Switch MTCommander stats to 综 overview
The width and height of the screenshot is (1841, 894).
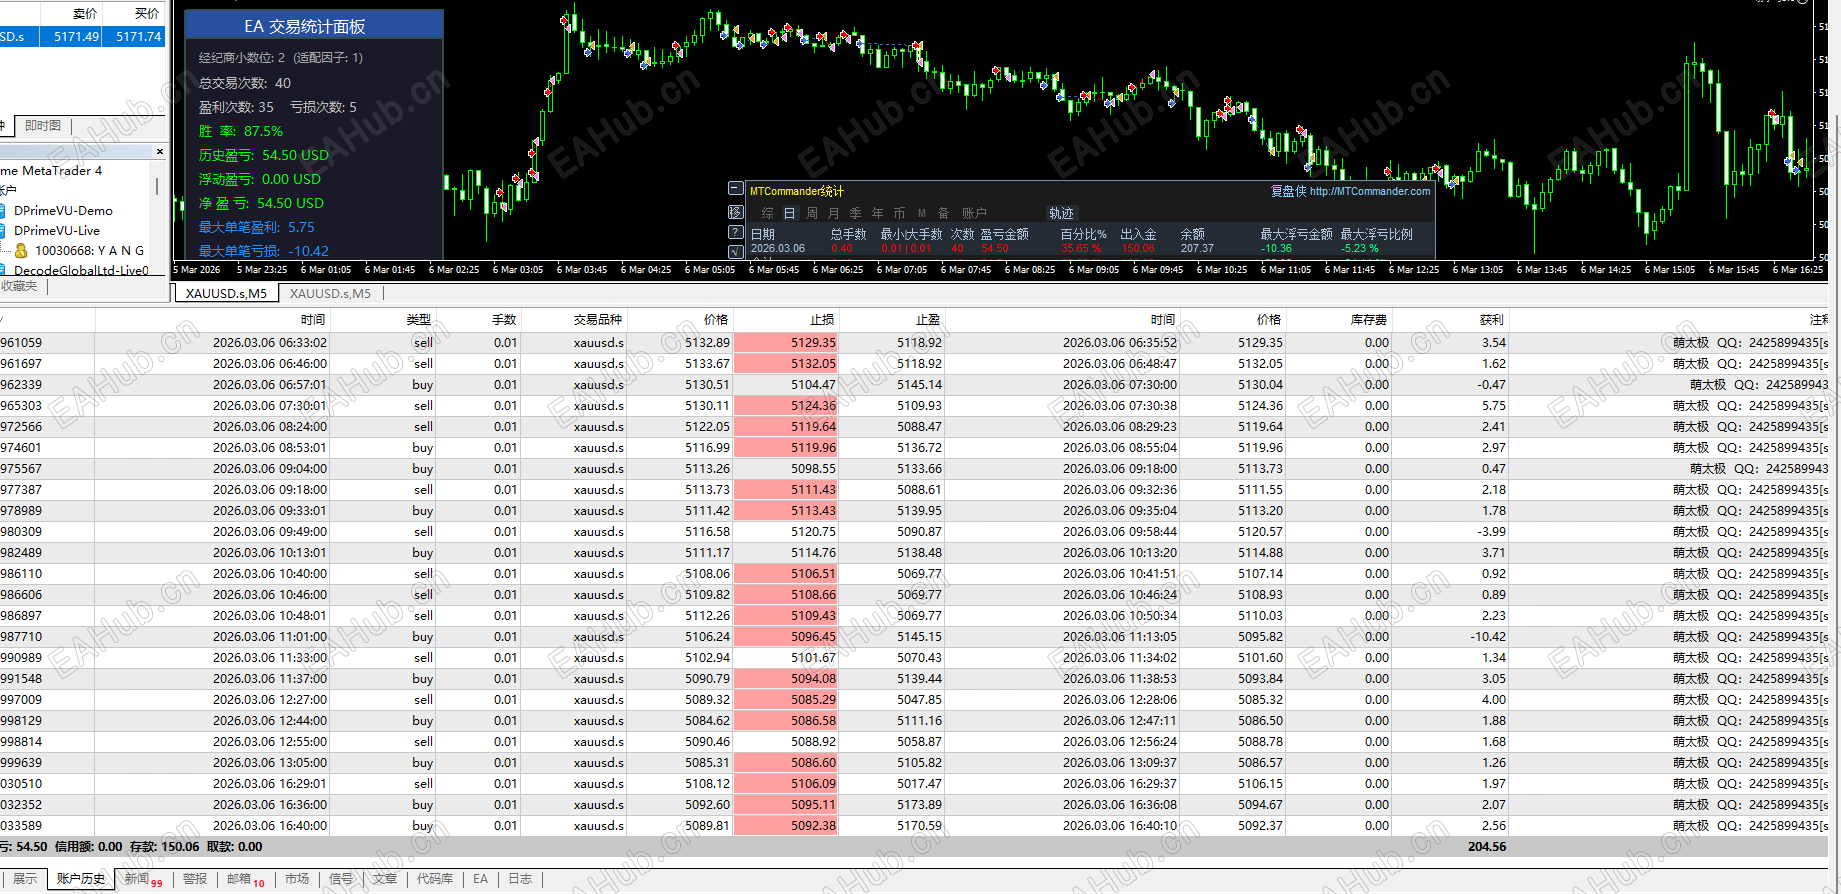click(768, 213)
